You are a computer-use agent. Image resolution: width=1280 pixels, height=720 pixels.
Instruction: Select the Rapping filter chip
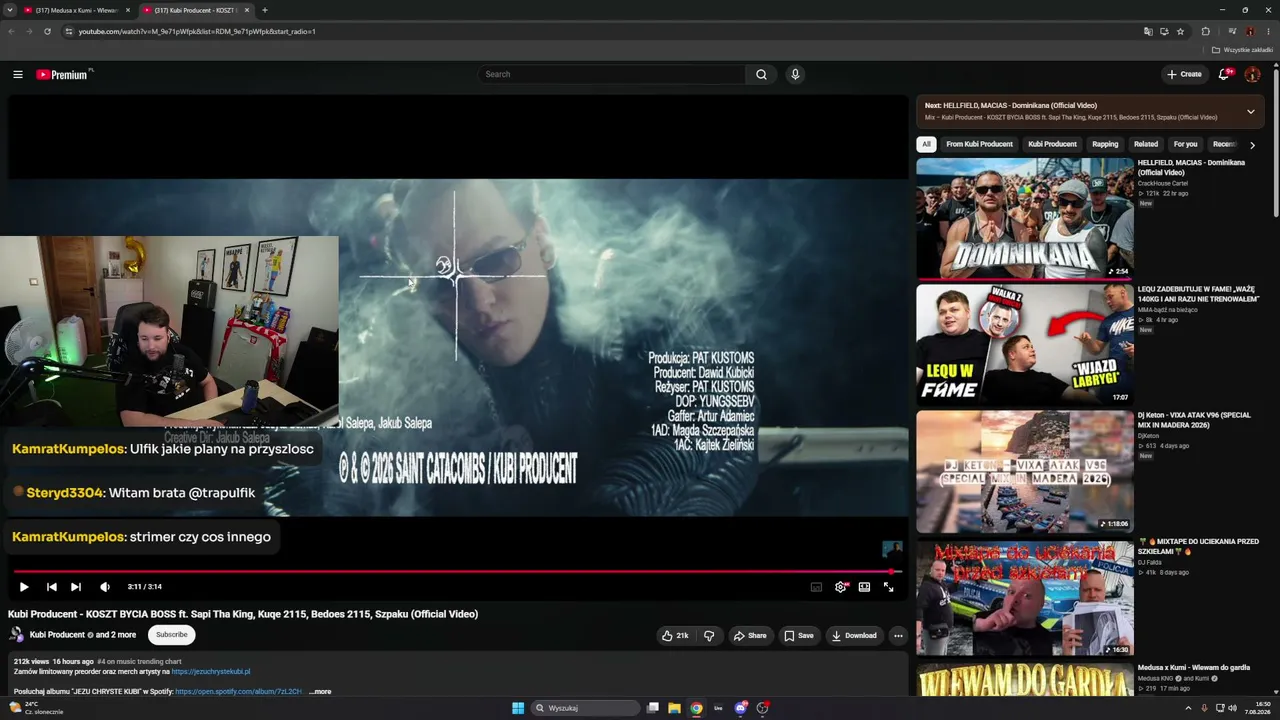(x=1105, y=144)
